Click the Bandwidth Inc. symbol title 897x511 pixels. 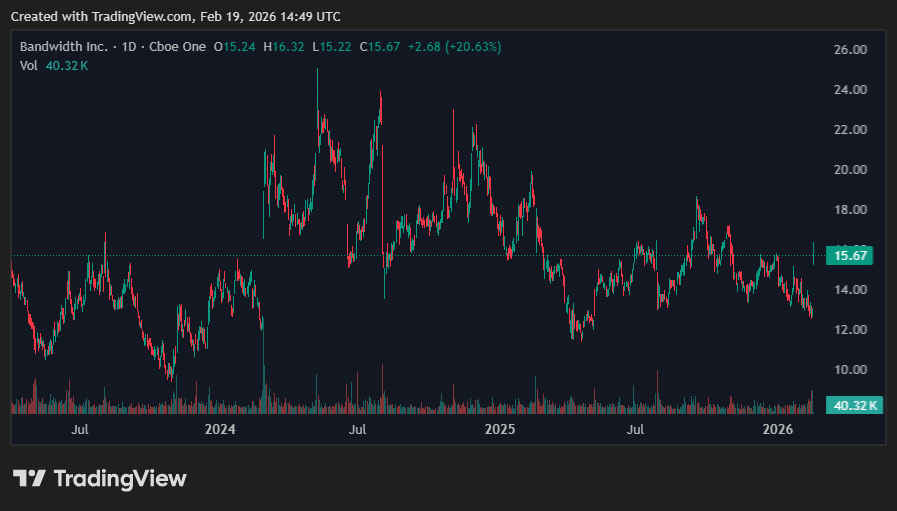coord(63,47)
